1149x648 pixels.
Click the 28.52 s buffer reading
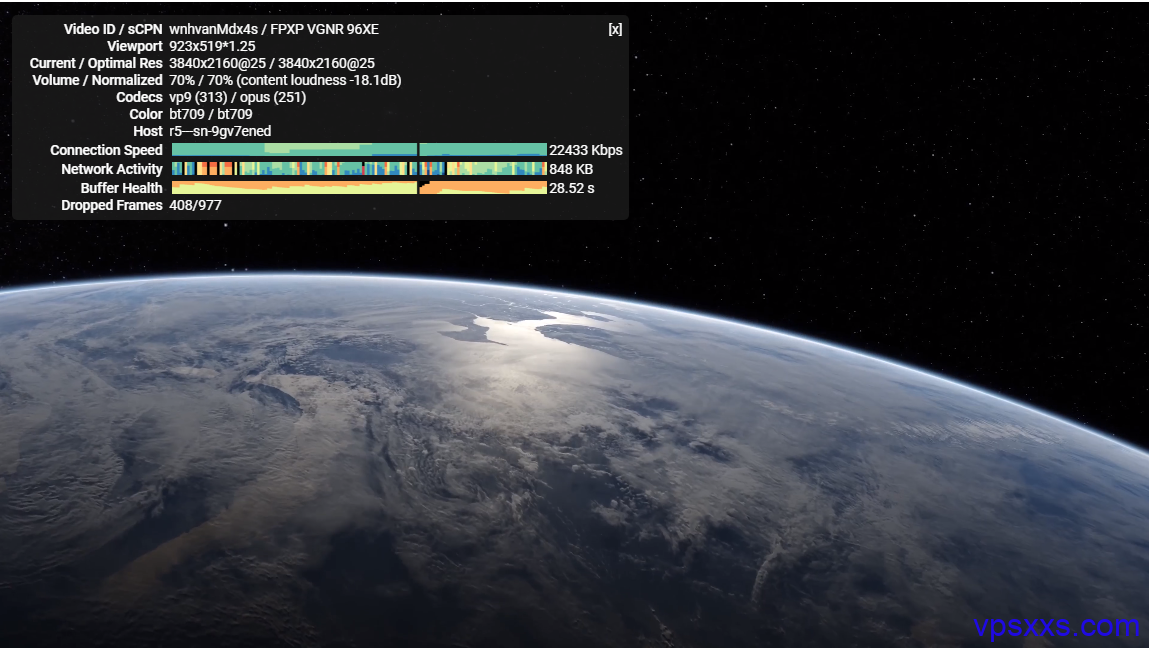click(572, 188)
